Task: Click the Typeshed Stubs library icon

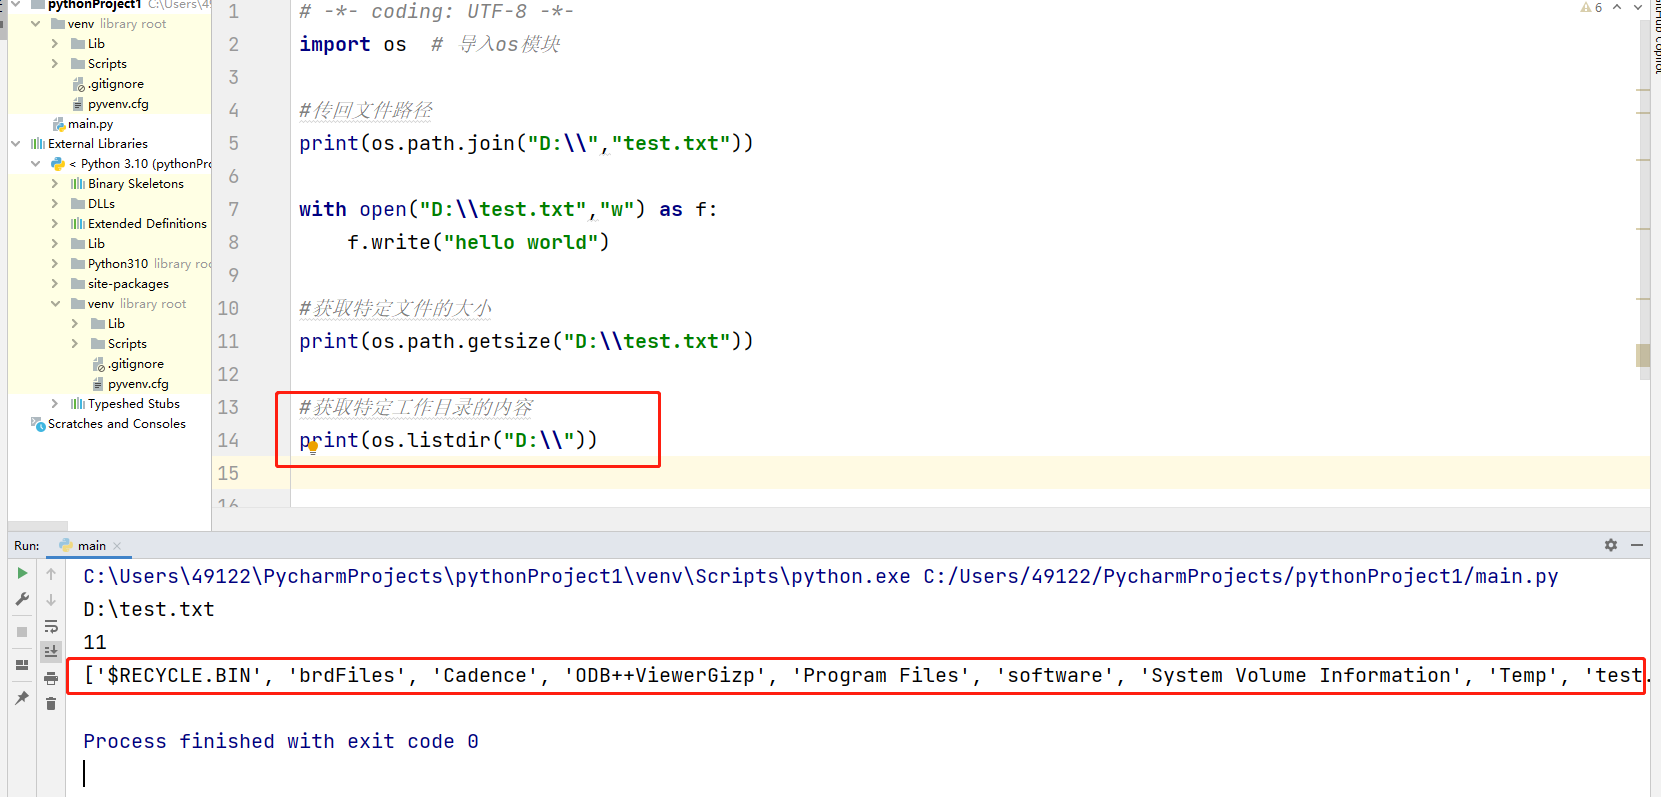Action: point(78,404)
